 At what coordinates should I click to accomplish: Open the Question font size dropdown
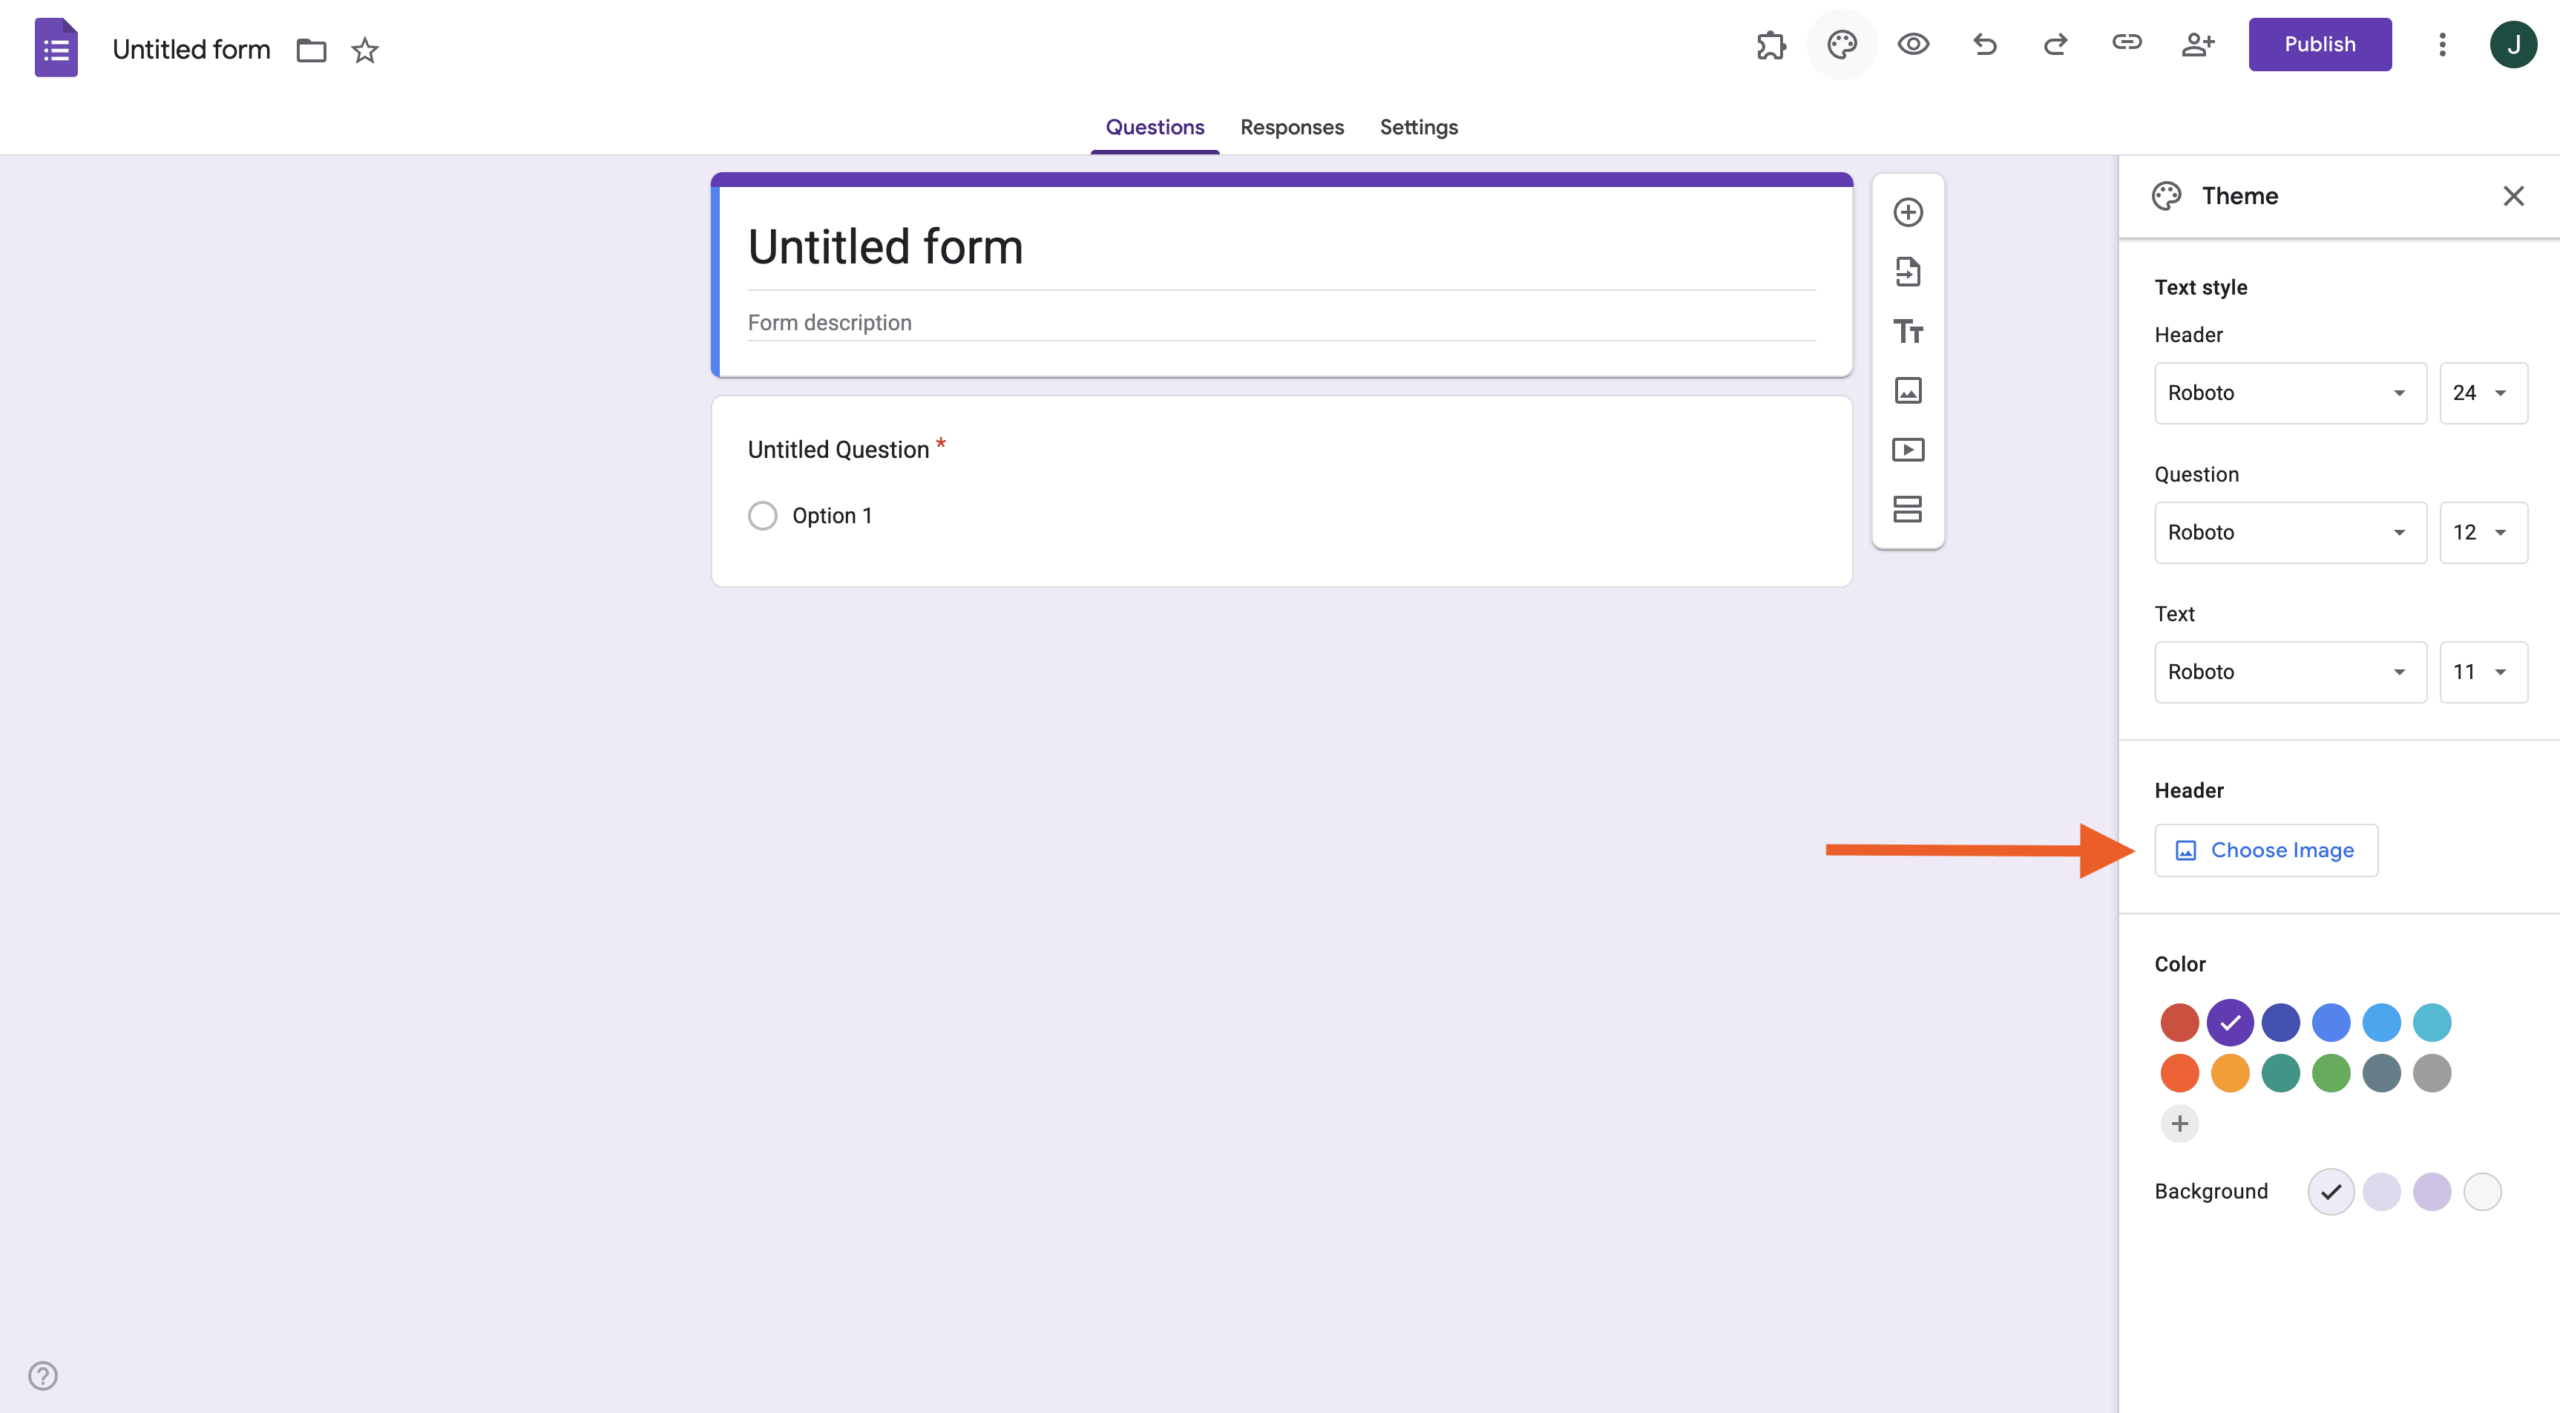pos(2483,533)
